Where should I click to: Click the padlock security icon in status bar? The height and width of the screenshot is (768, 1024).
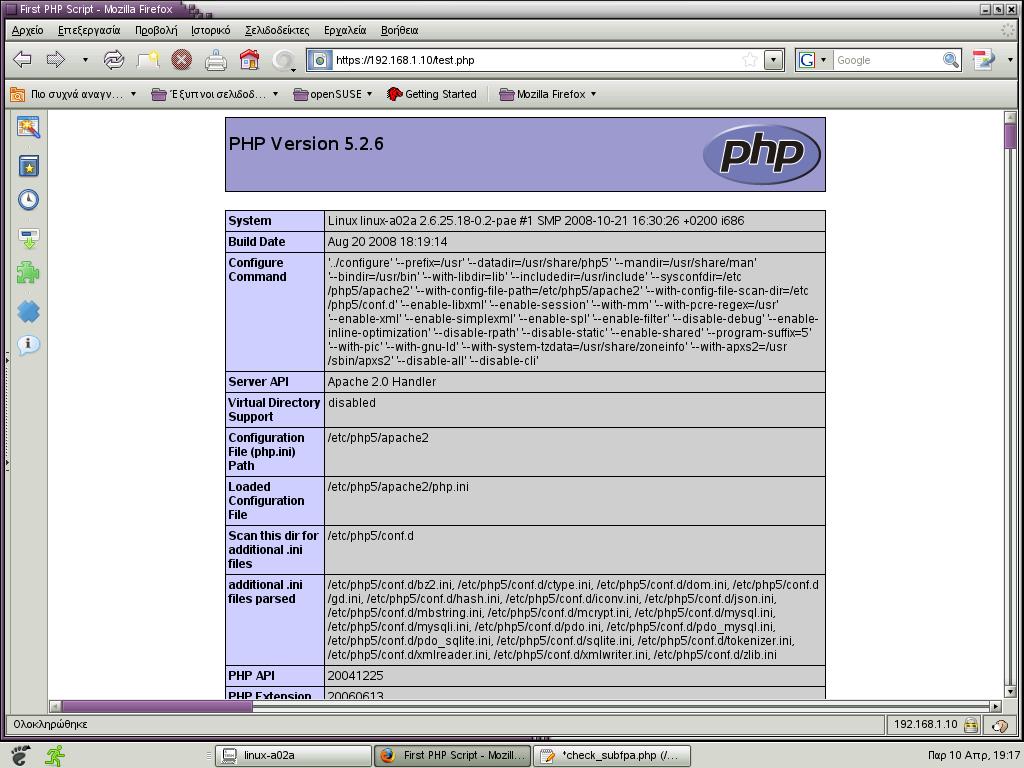971,724
